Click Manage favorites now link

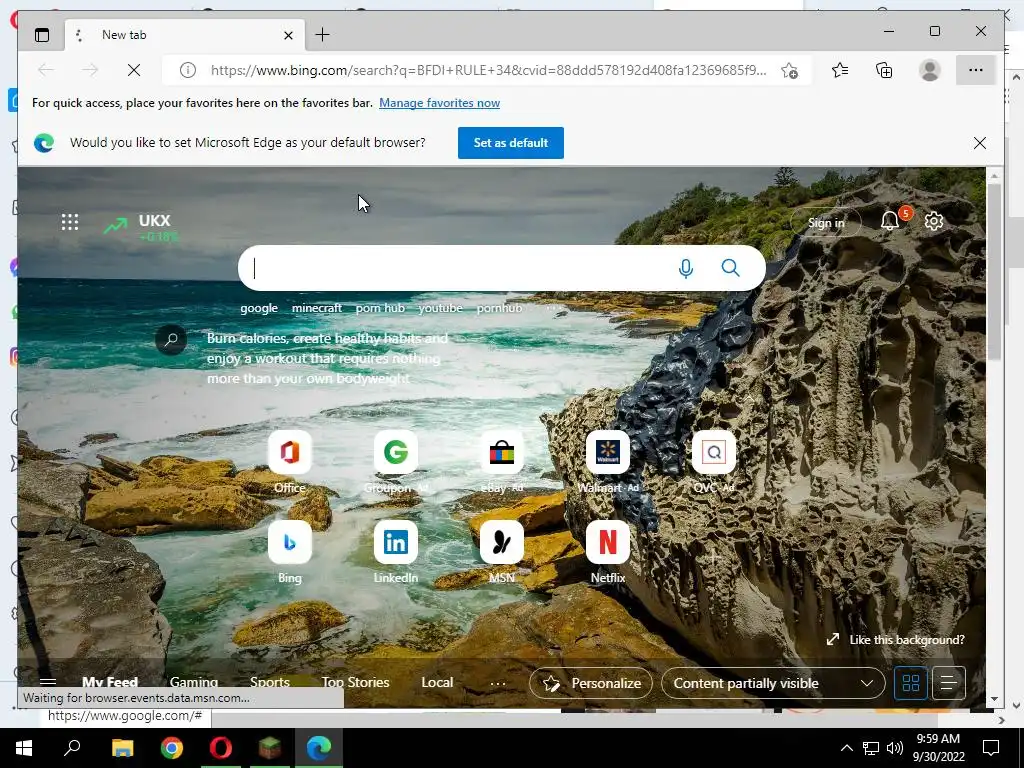click(x=440, y=103)
